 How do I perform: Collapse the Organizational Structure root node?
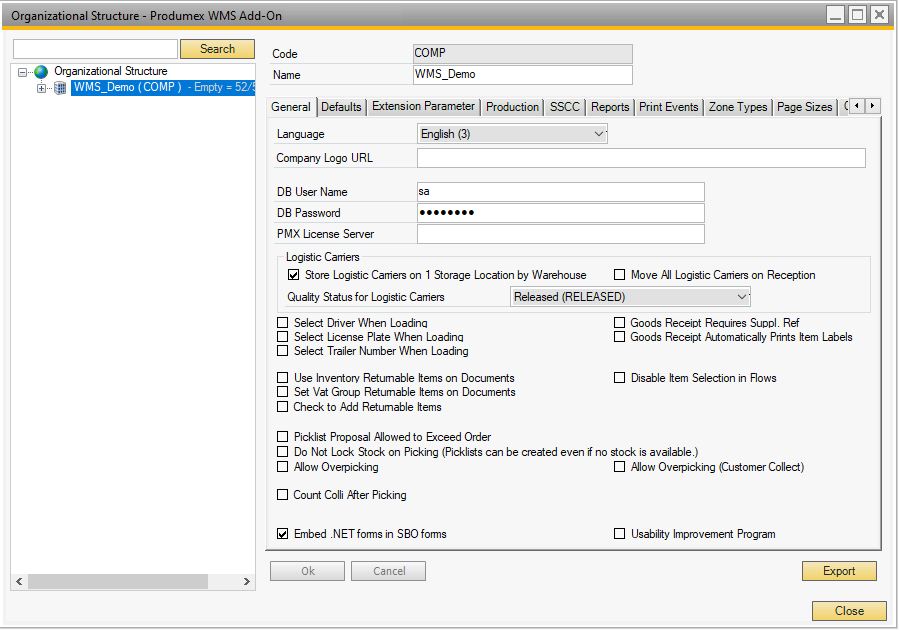pyautogui.click(x=22, y=72)
